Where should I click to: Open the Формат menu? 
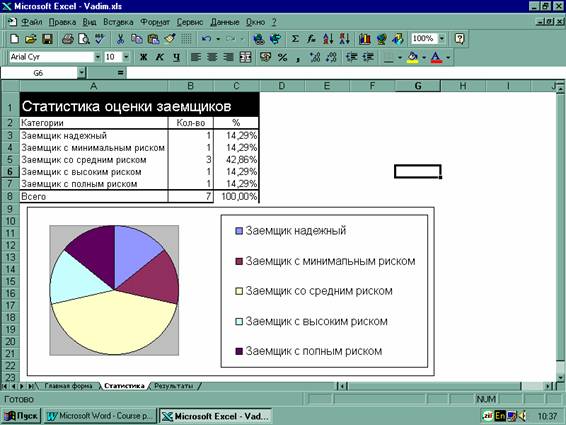coord(155,22)
